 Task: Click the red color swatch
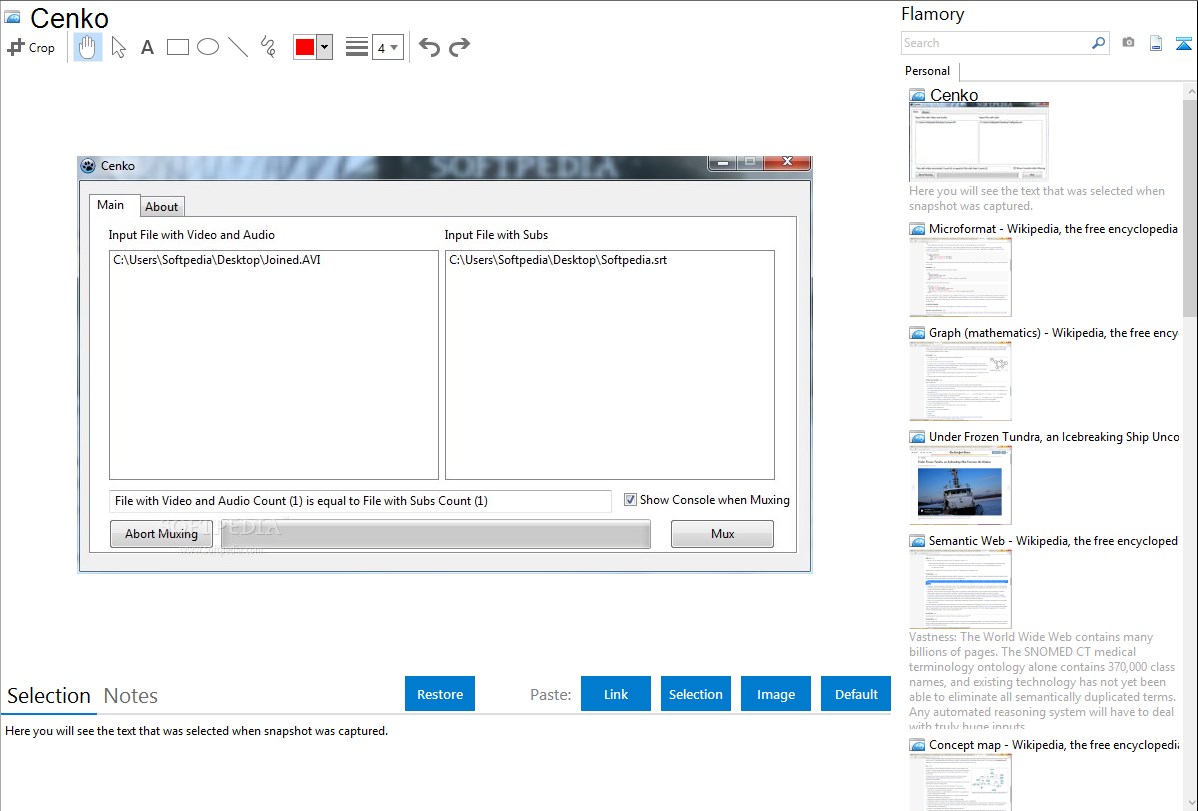(305, 47)
